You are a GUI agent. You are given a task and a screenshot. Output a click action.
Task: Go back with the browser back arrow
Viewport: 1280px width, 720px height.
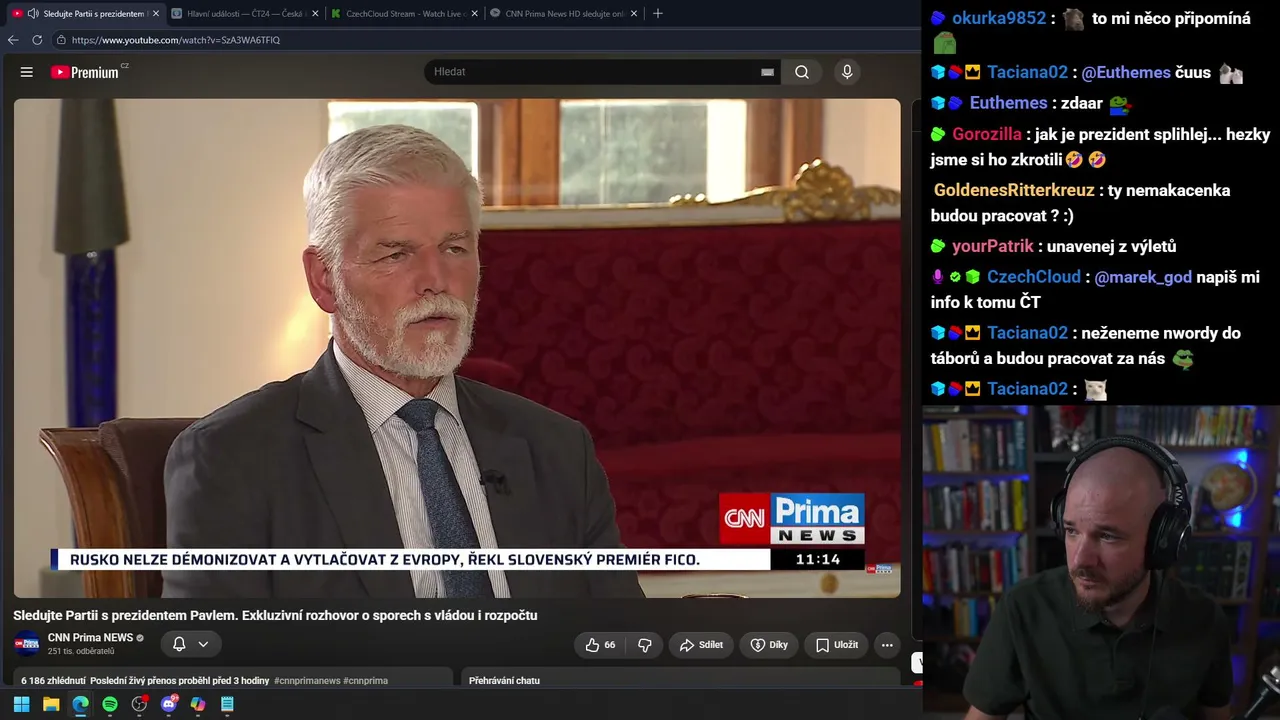coord(13,40)
